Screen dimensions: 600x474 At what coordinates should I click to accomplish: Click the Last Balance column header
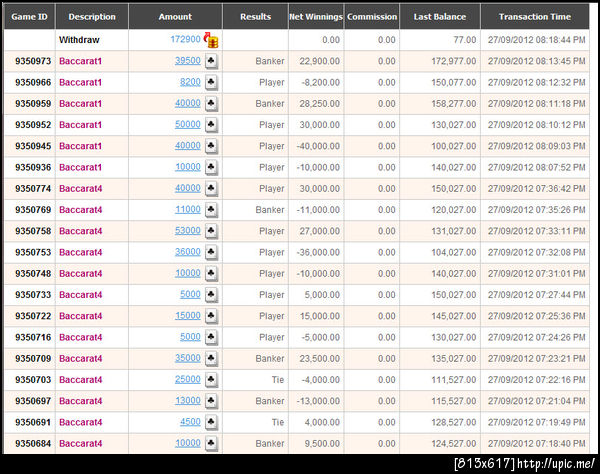(x=440, y=17)
